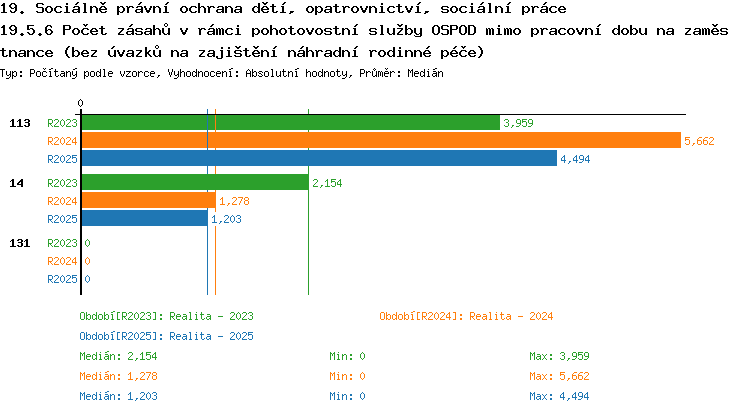Click the green R2023 bar for group 113
The width and height of the screenshot is (750, 414).
tap(291, 123)
